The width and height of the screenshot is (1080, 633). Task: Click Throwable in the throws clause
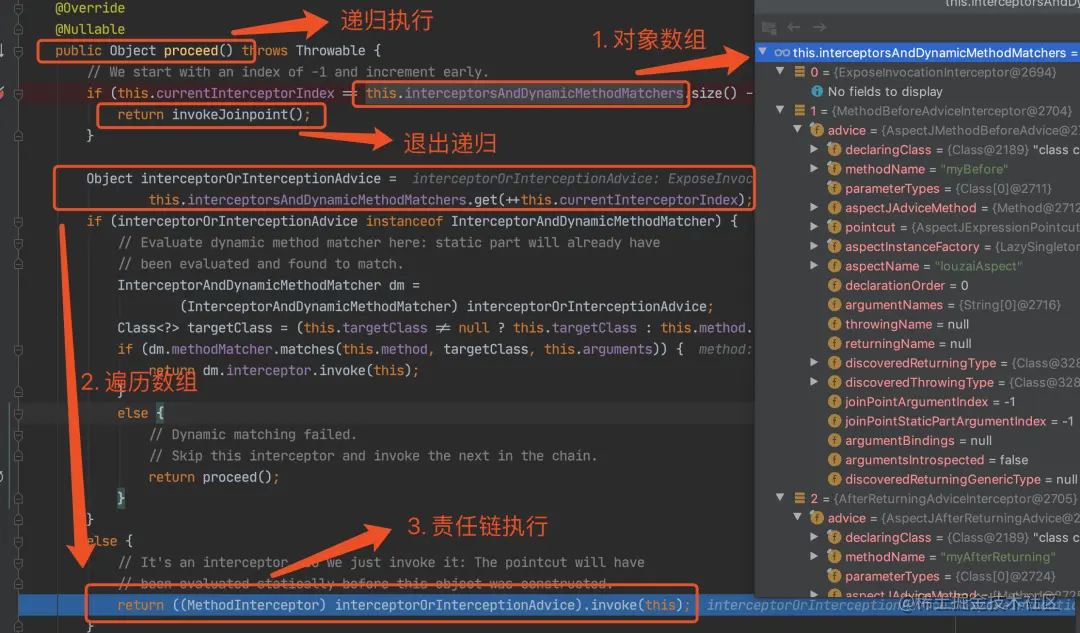pos(331,51)
